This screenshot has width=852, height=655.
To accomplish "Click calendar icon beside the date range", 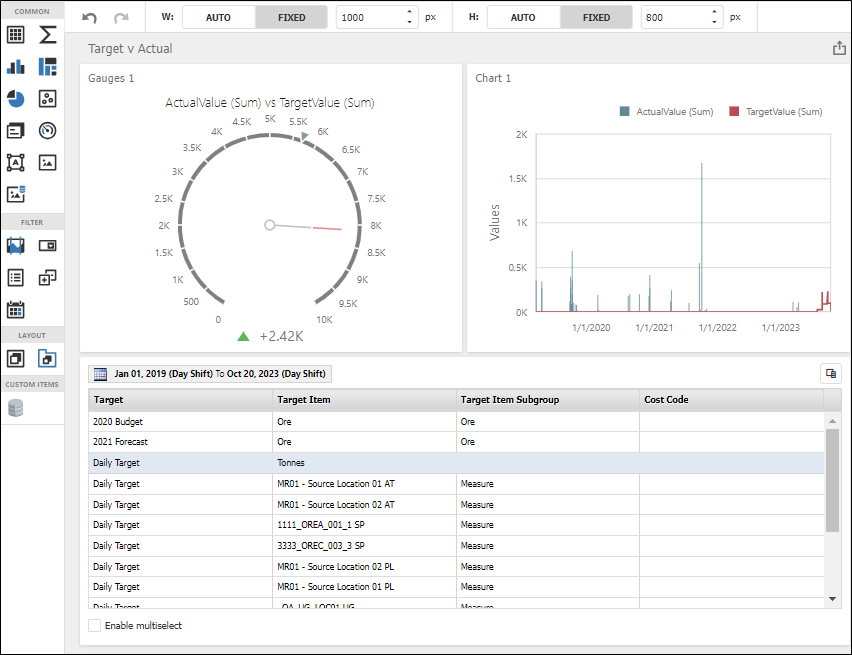I will [101, 374].
